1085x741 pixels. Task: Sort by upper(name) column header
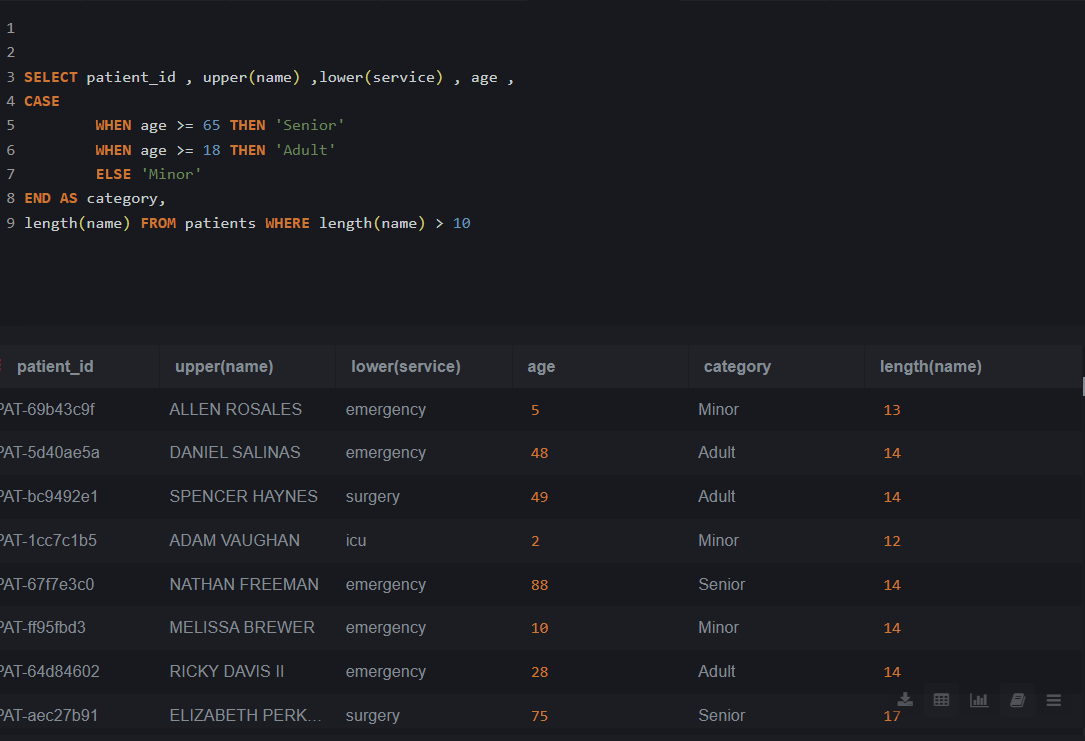224,367
